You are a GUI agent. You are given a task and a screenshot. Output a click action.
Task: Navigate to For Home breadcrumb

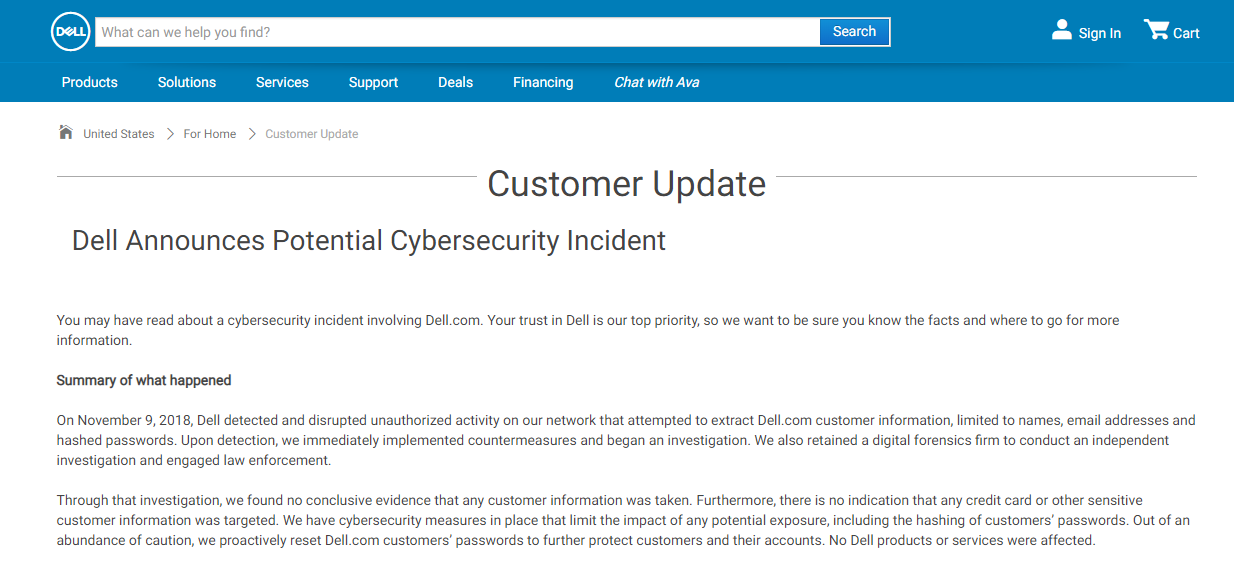(210, 134)
